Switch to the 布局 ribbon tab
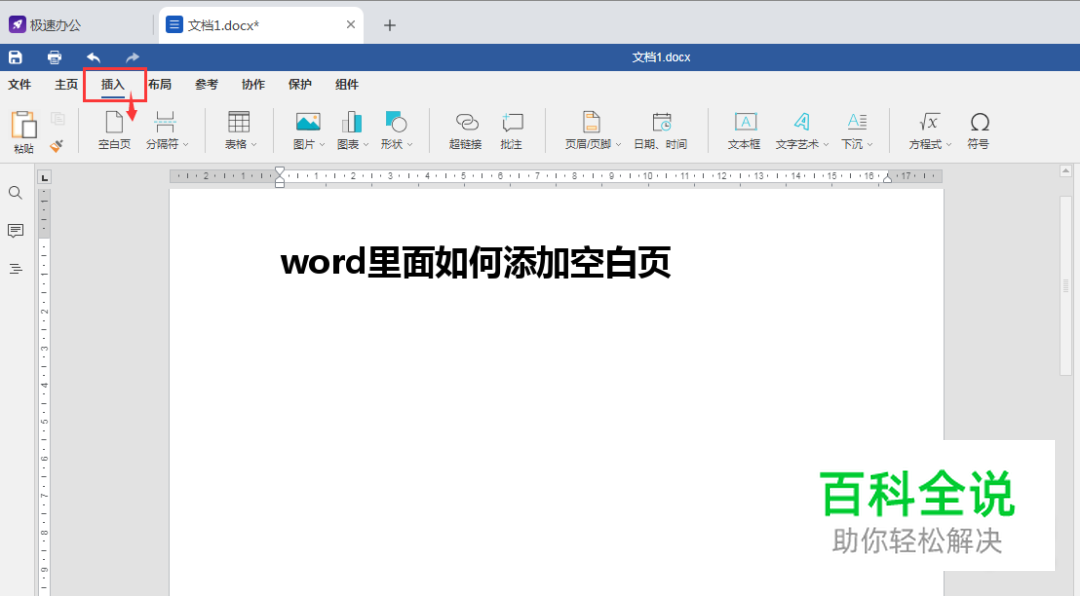Viewport: 1080px width, 596px height. point(159,84)
